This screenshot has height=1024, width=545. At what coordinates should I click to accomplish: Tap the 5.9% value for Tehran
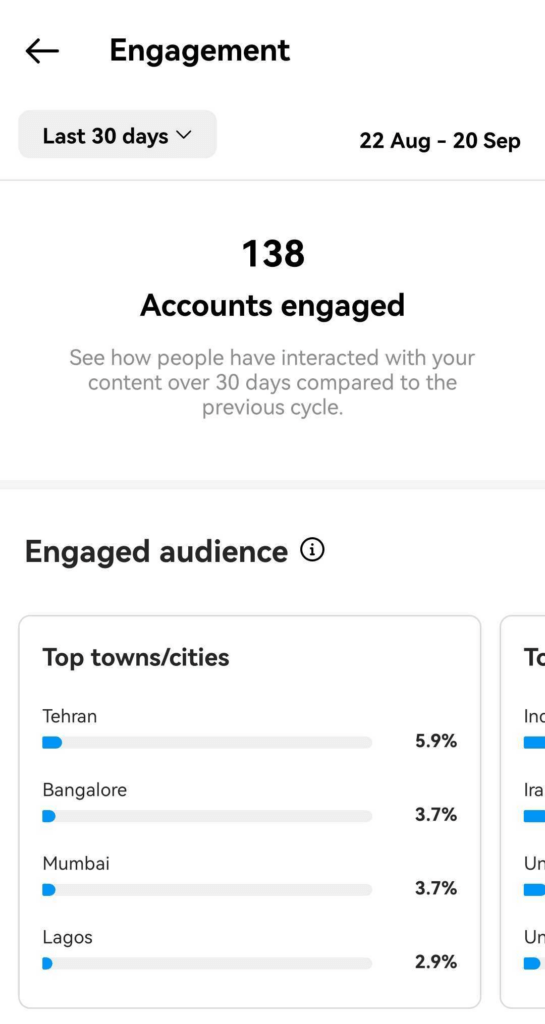436,741
